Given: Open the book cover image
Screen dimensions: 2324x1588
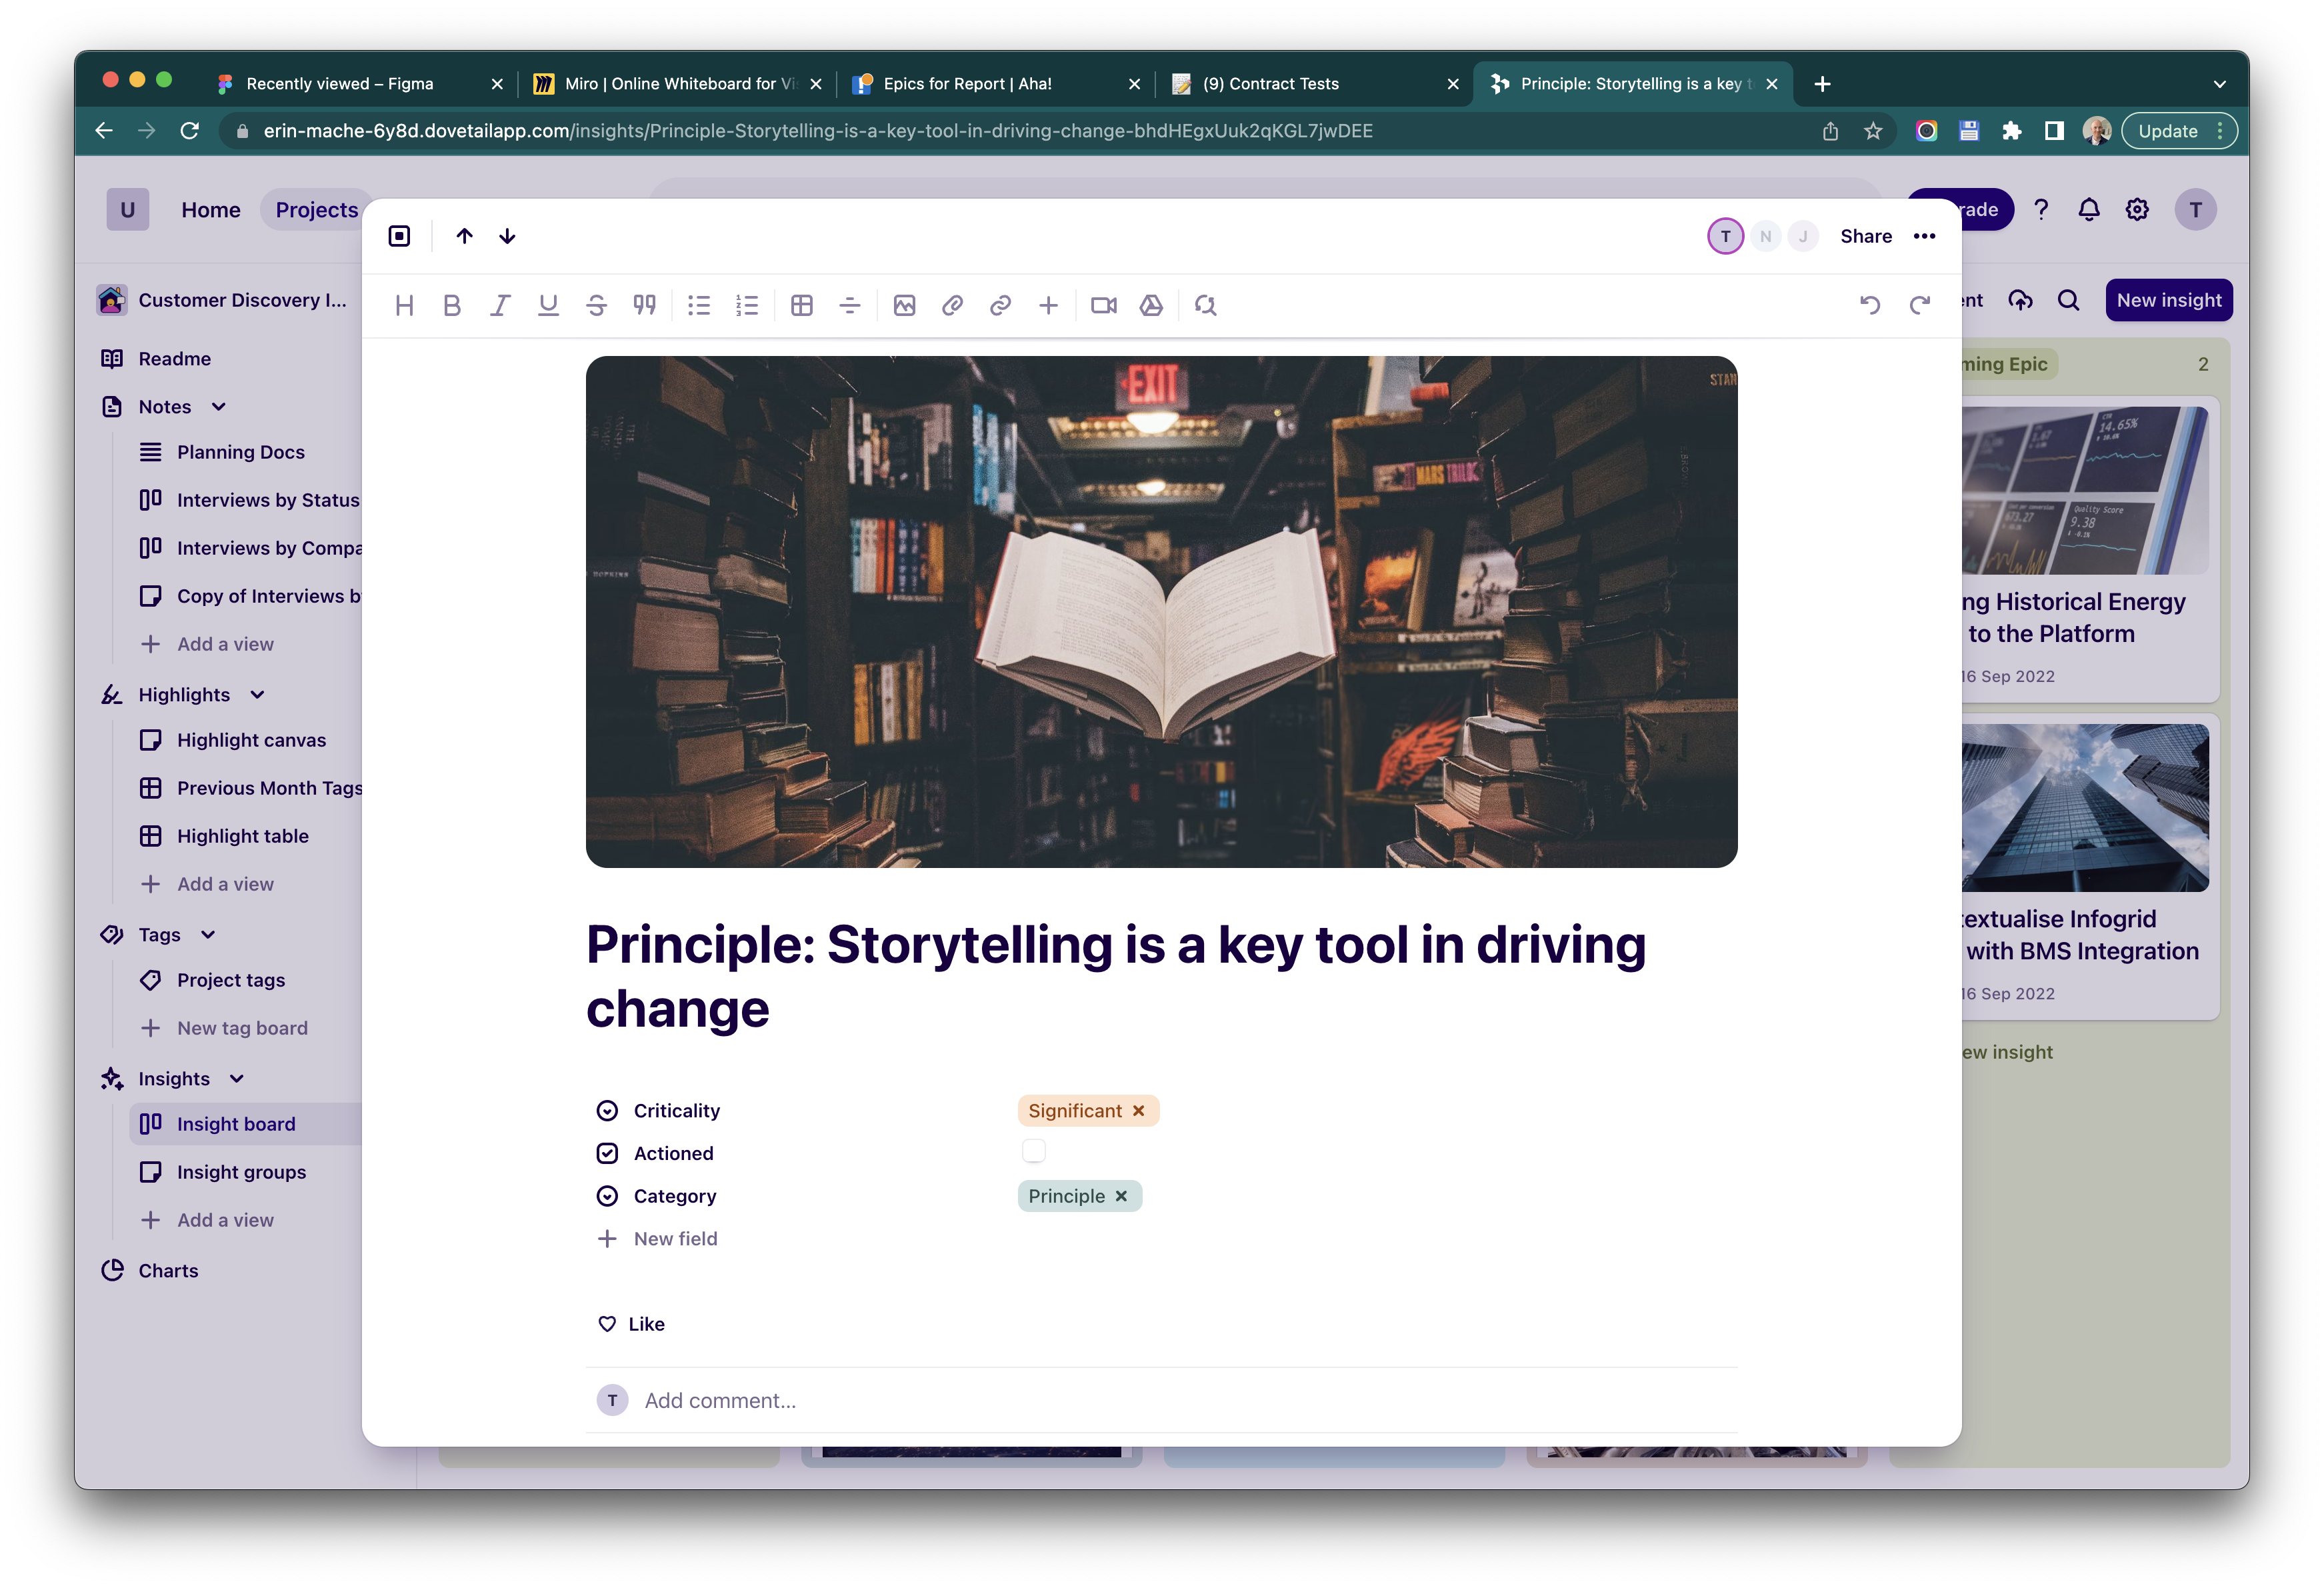Looking at the screenshot, I should pos(1162,612).
